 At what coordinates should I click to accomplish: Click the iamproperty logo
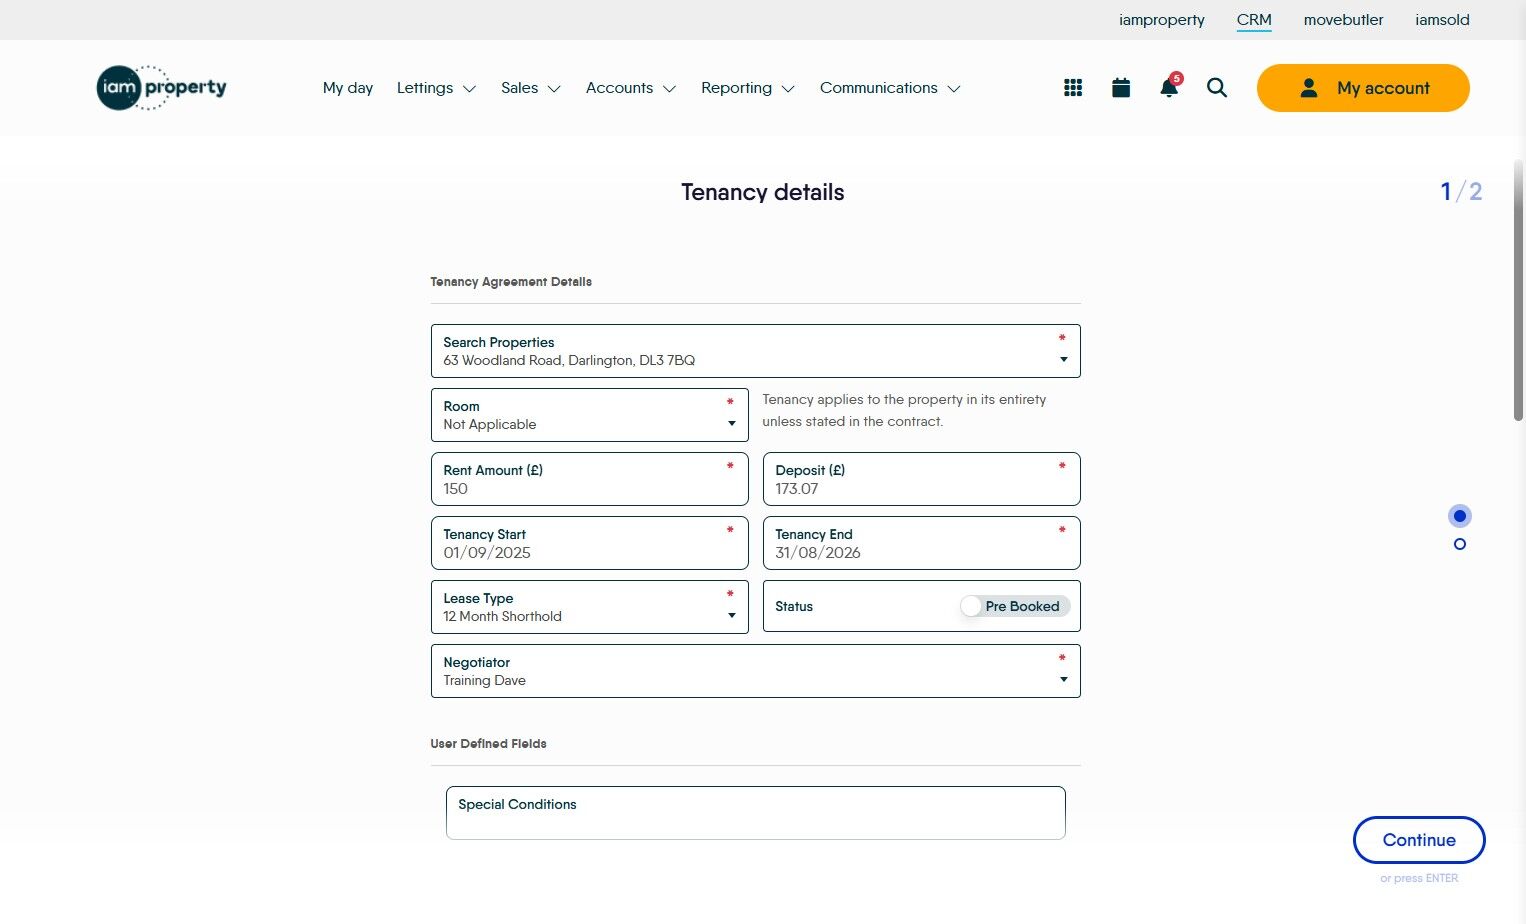[162, 88]
